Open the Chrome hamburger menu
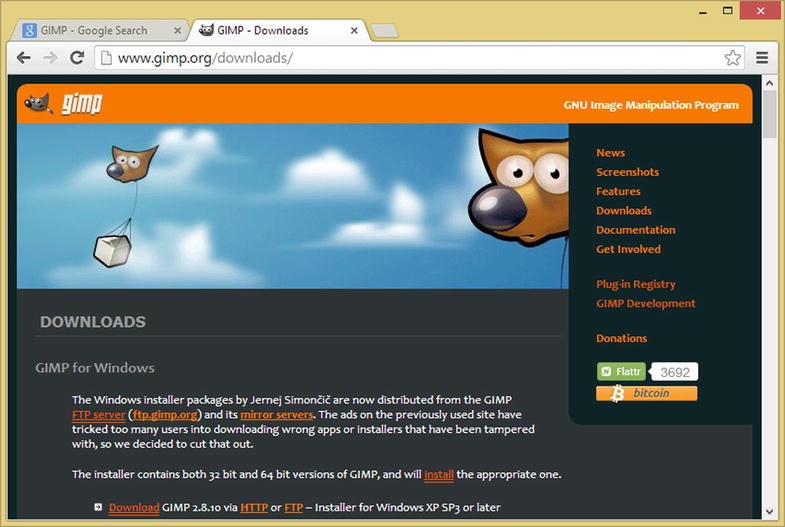Viewport: 785px width, 527px height. point(762,58)
